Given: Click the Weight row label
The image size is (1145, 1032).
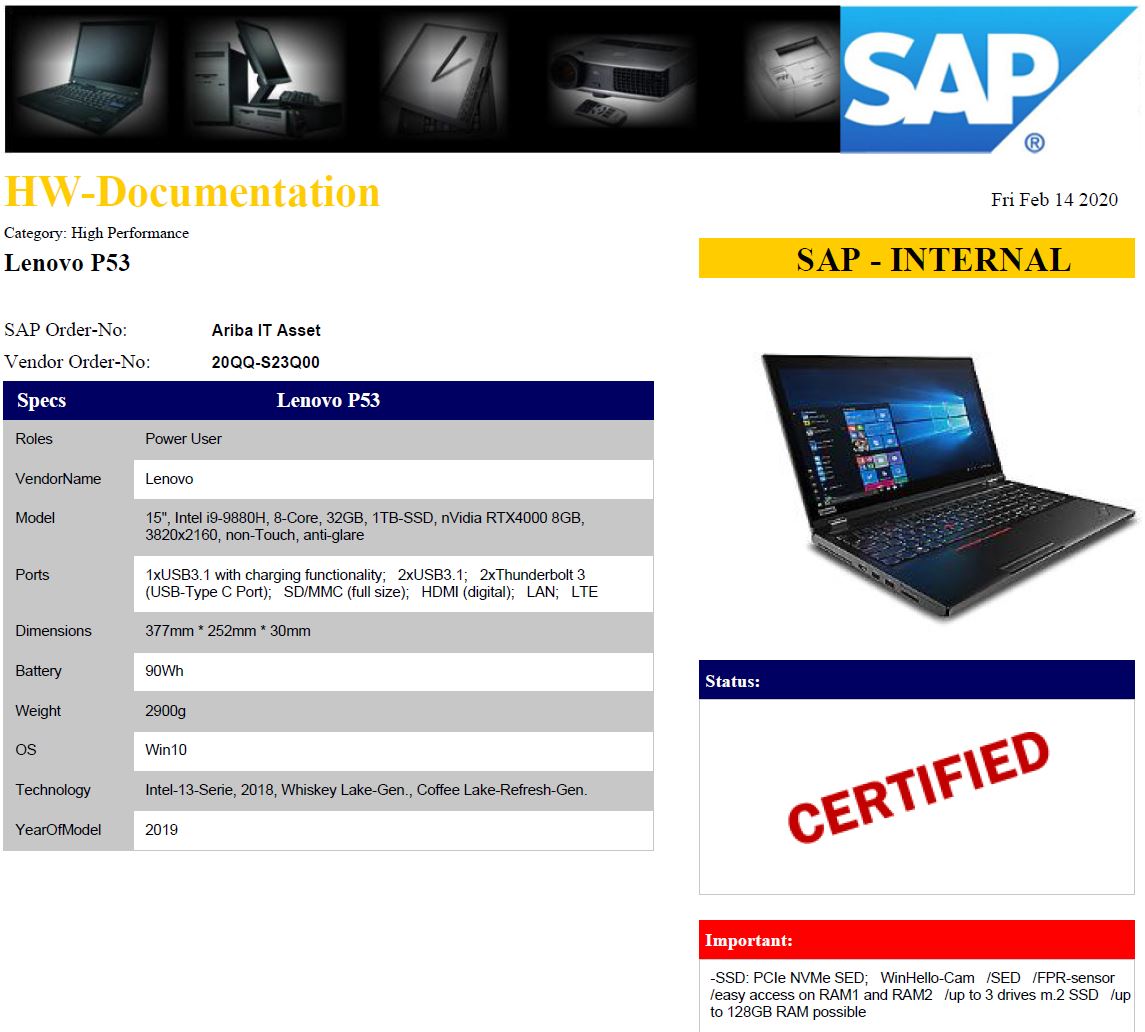Looking at the screenshot, I should 38,711.
